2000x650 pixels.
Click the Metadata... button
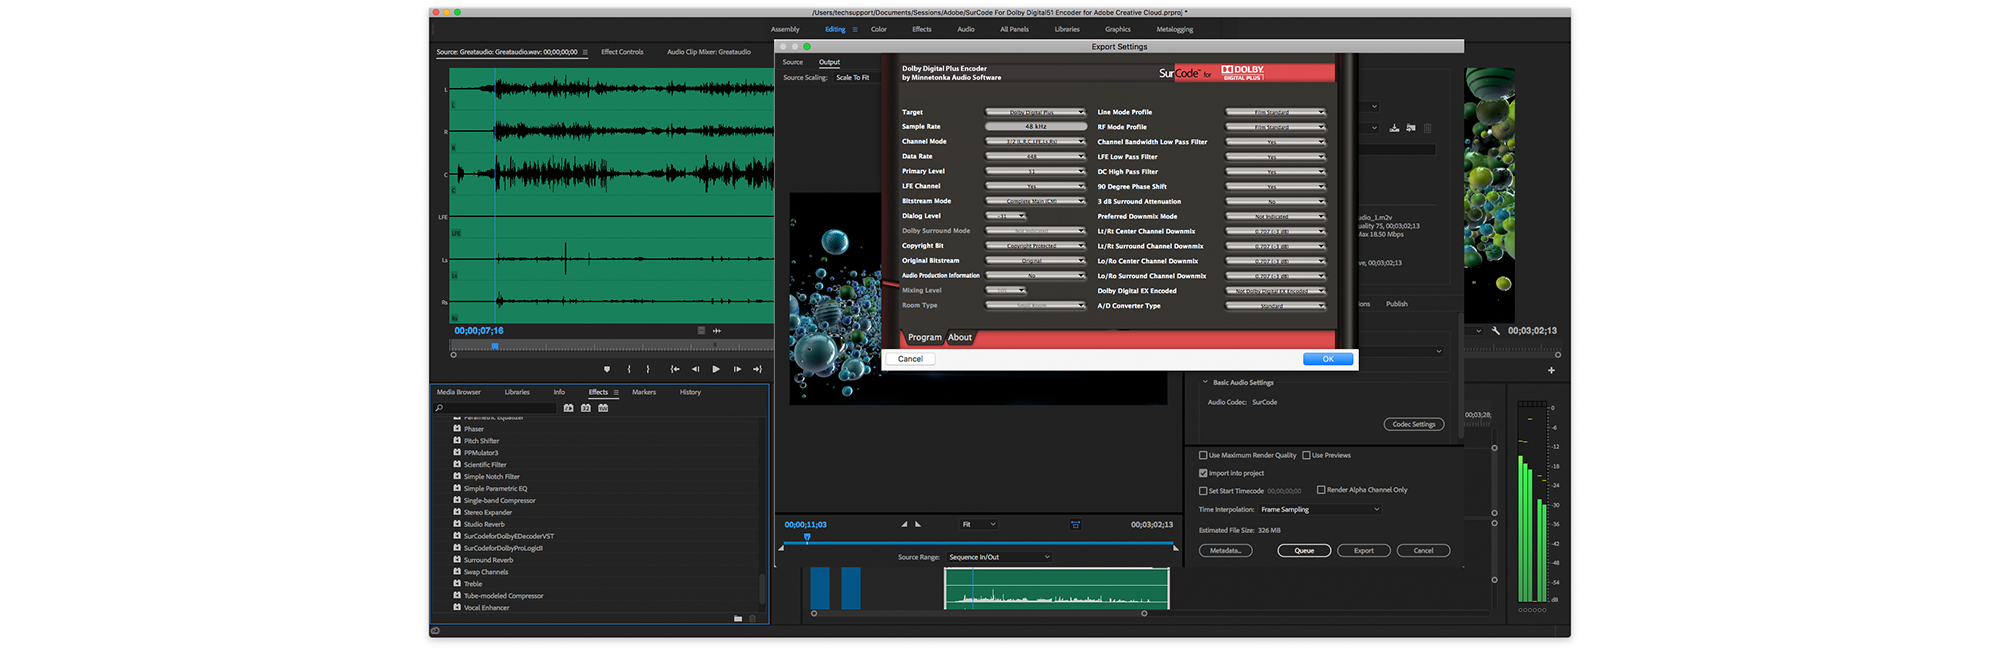(x=1226, y=551)
